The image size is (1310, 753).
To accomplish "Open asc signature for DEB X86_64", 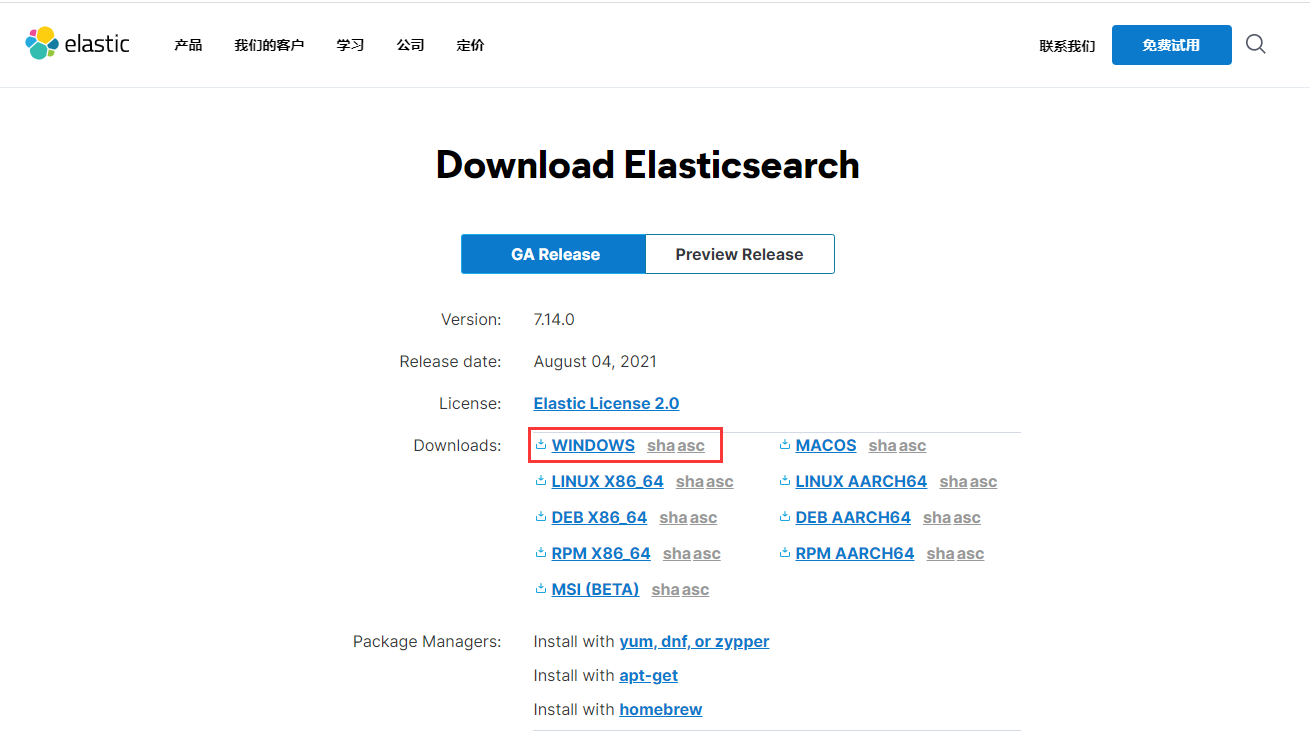I will click(x=703, y=518).
